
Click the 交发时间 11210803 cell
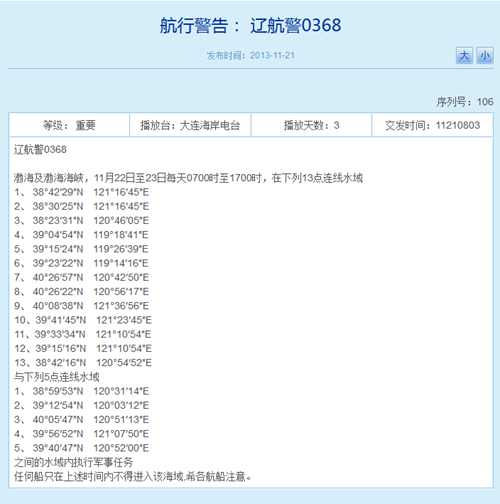coord(432,125)
